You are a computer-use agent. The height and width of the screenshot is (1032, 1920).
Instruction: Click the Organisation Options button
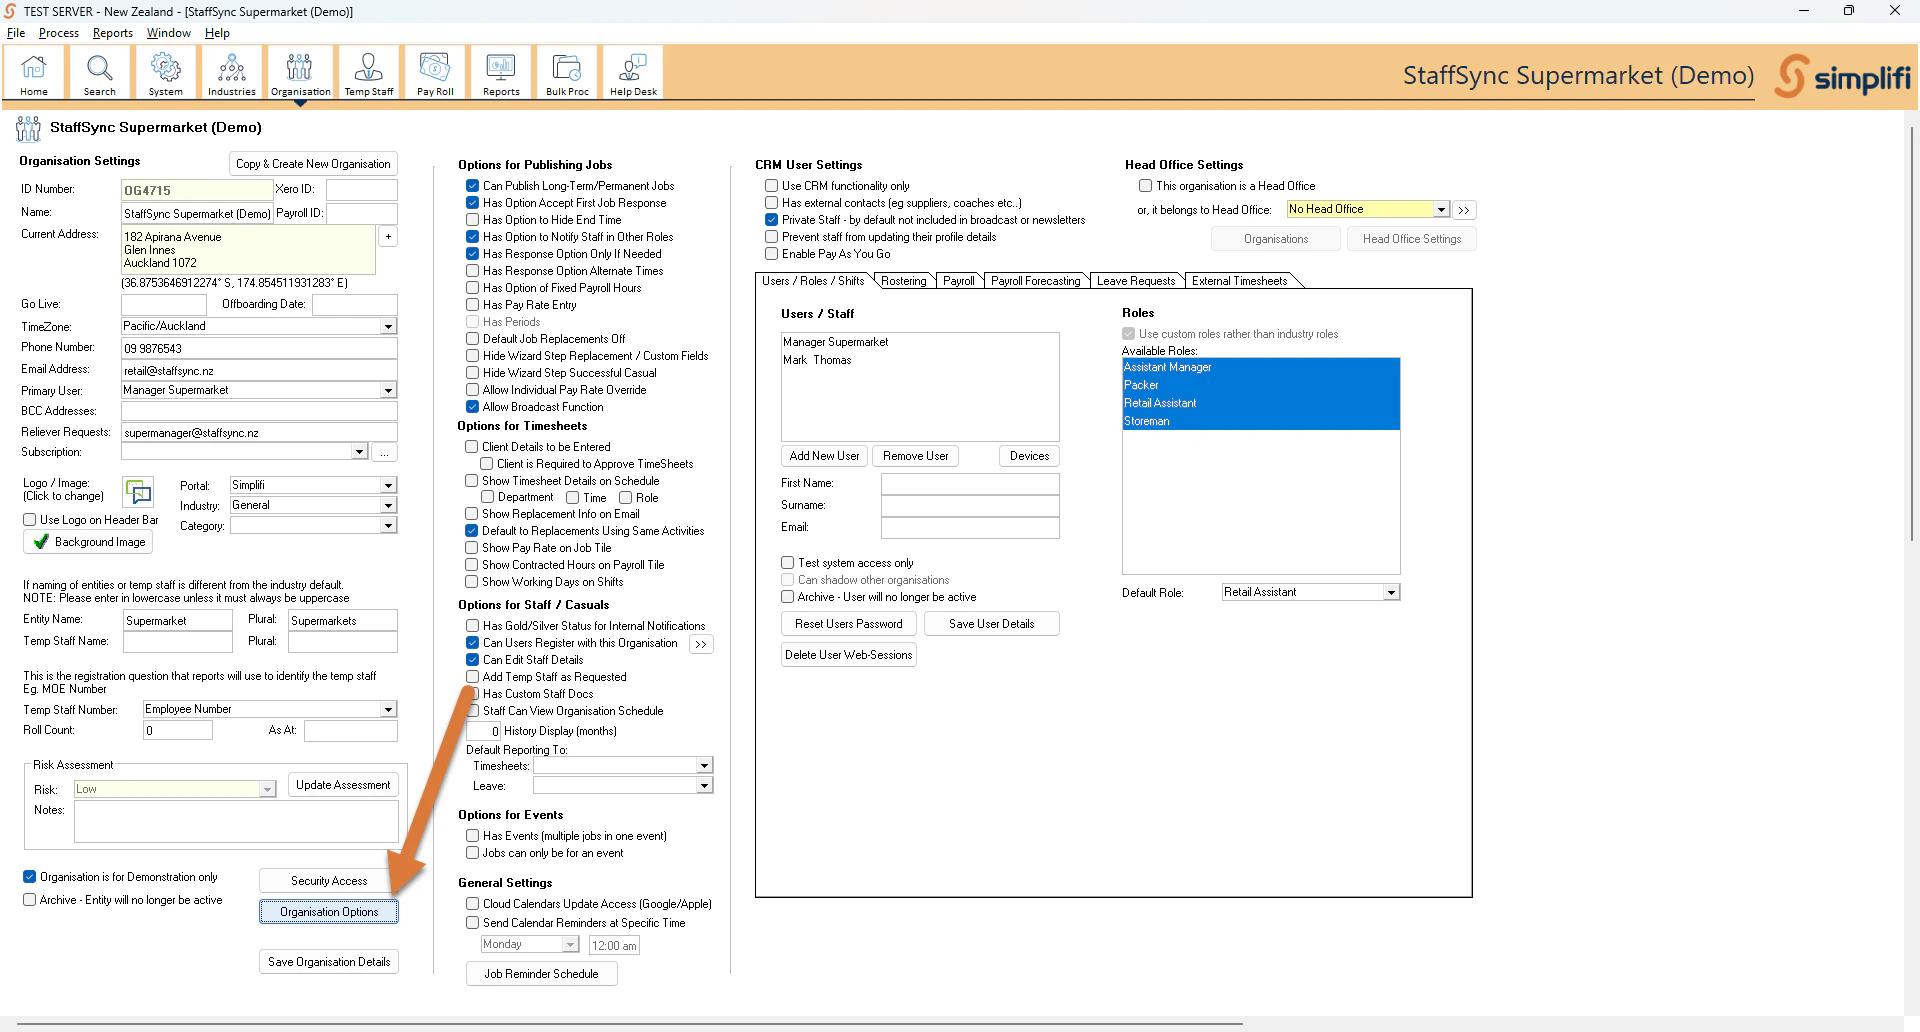(x=329, y=912)
